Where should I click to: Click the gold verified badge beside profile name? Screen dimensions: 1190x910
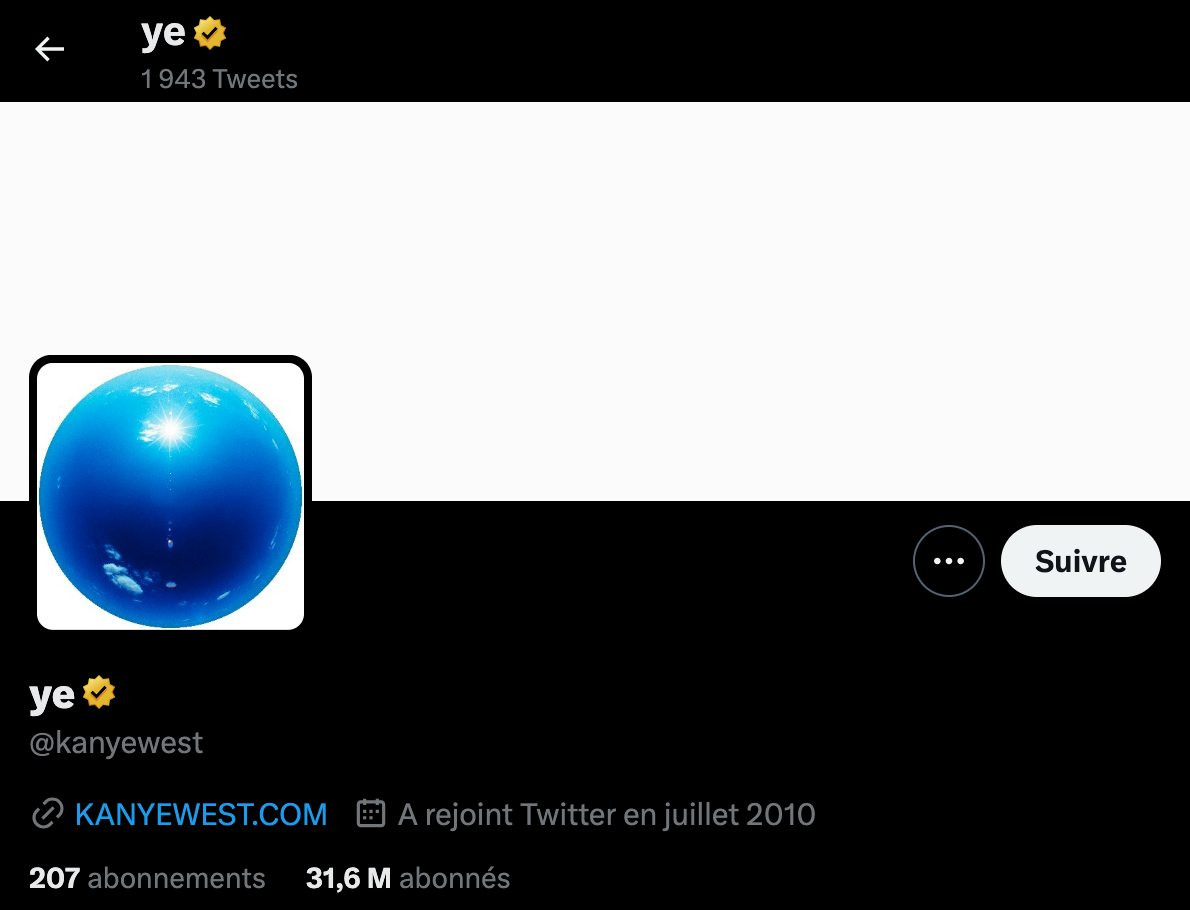(99, 692)
